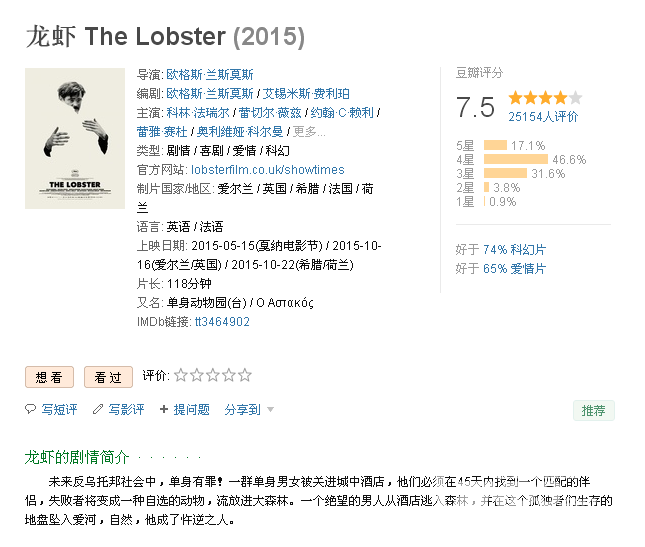Open director link 欧格斯·兰斯莫斯
The image size is (645, 547).
pos(210,74)
